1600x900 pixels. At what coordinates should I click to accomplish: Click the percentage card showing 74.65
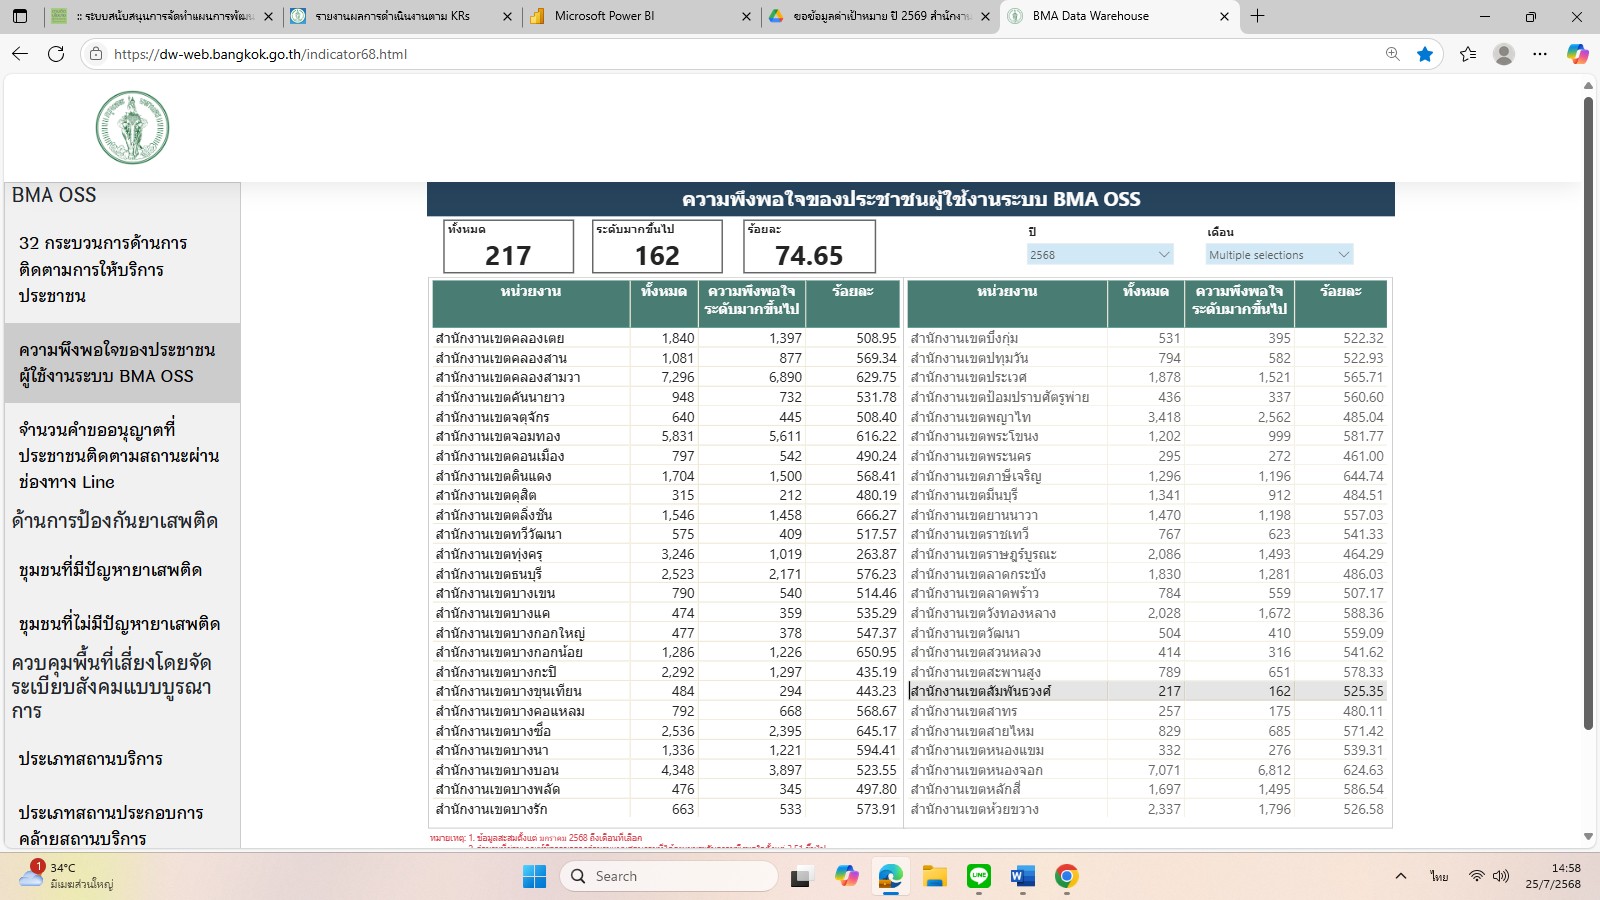pyautogui.click(x=809, y=246)
